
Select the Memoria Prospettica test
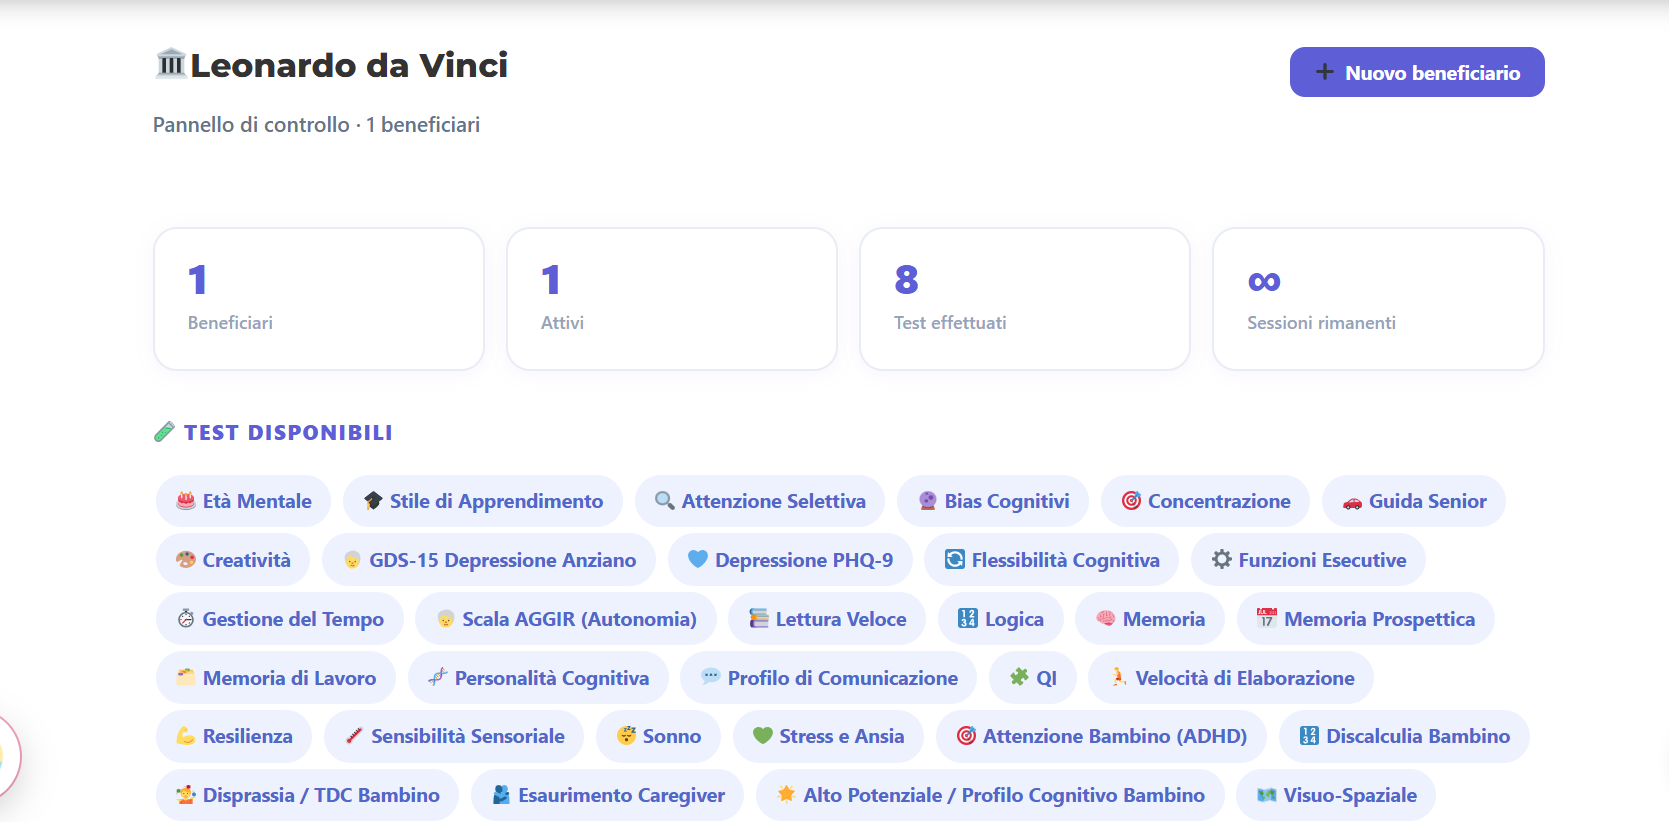[1366, 619]
